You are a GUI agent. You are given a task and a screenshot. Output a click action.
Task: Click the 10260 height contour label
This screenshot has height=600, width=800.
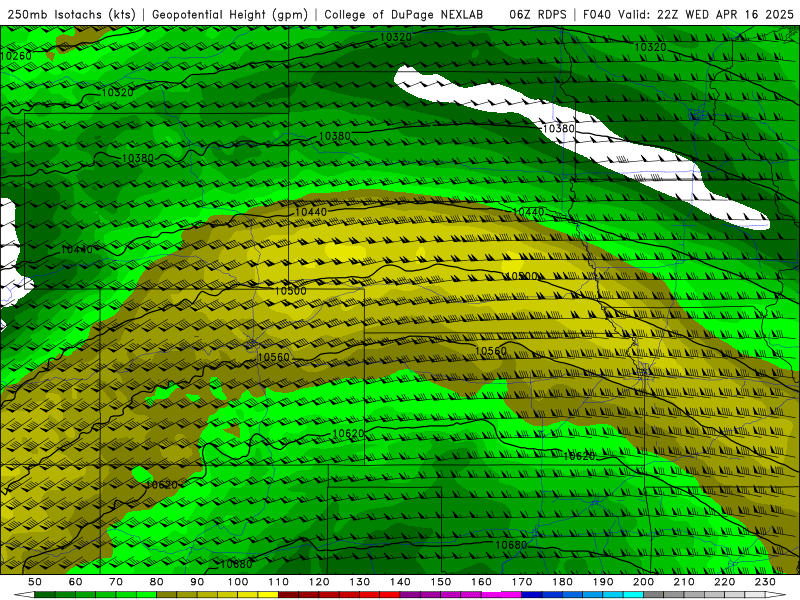(16, 56)
